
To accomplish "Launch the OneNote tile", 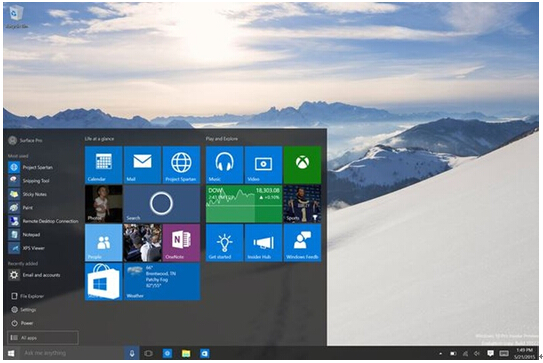I will (181, 242).
